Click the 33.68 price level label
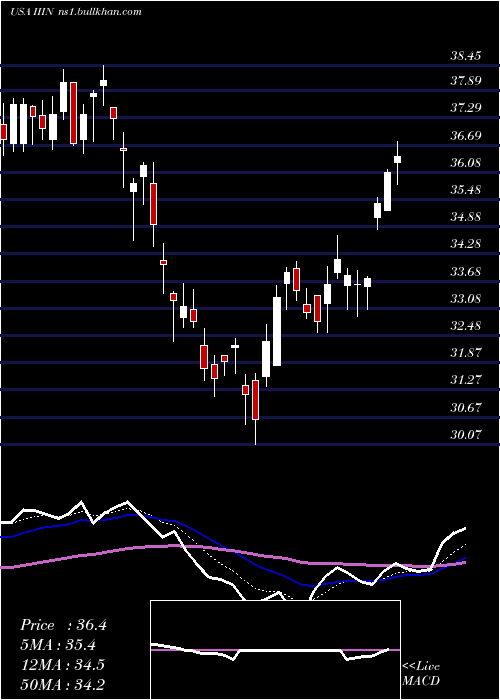The image size is (500, 700). click(x=466, y=271)
